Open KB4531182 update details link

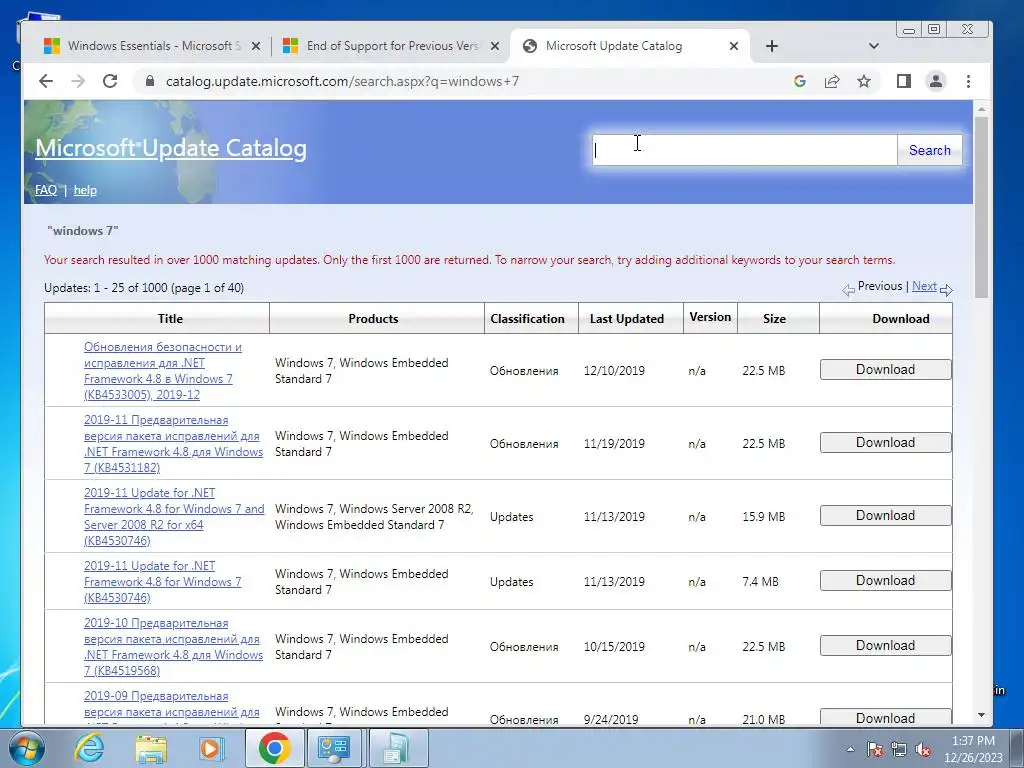pos(173,443)
